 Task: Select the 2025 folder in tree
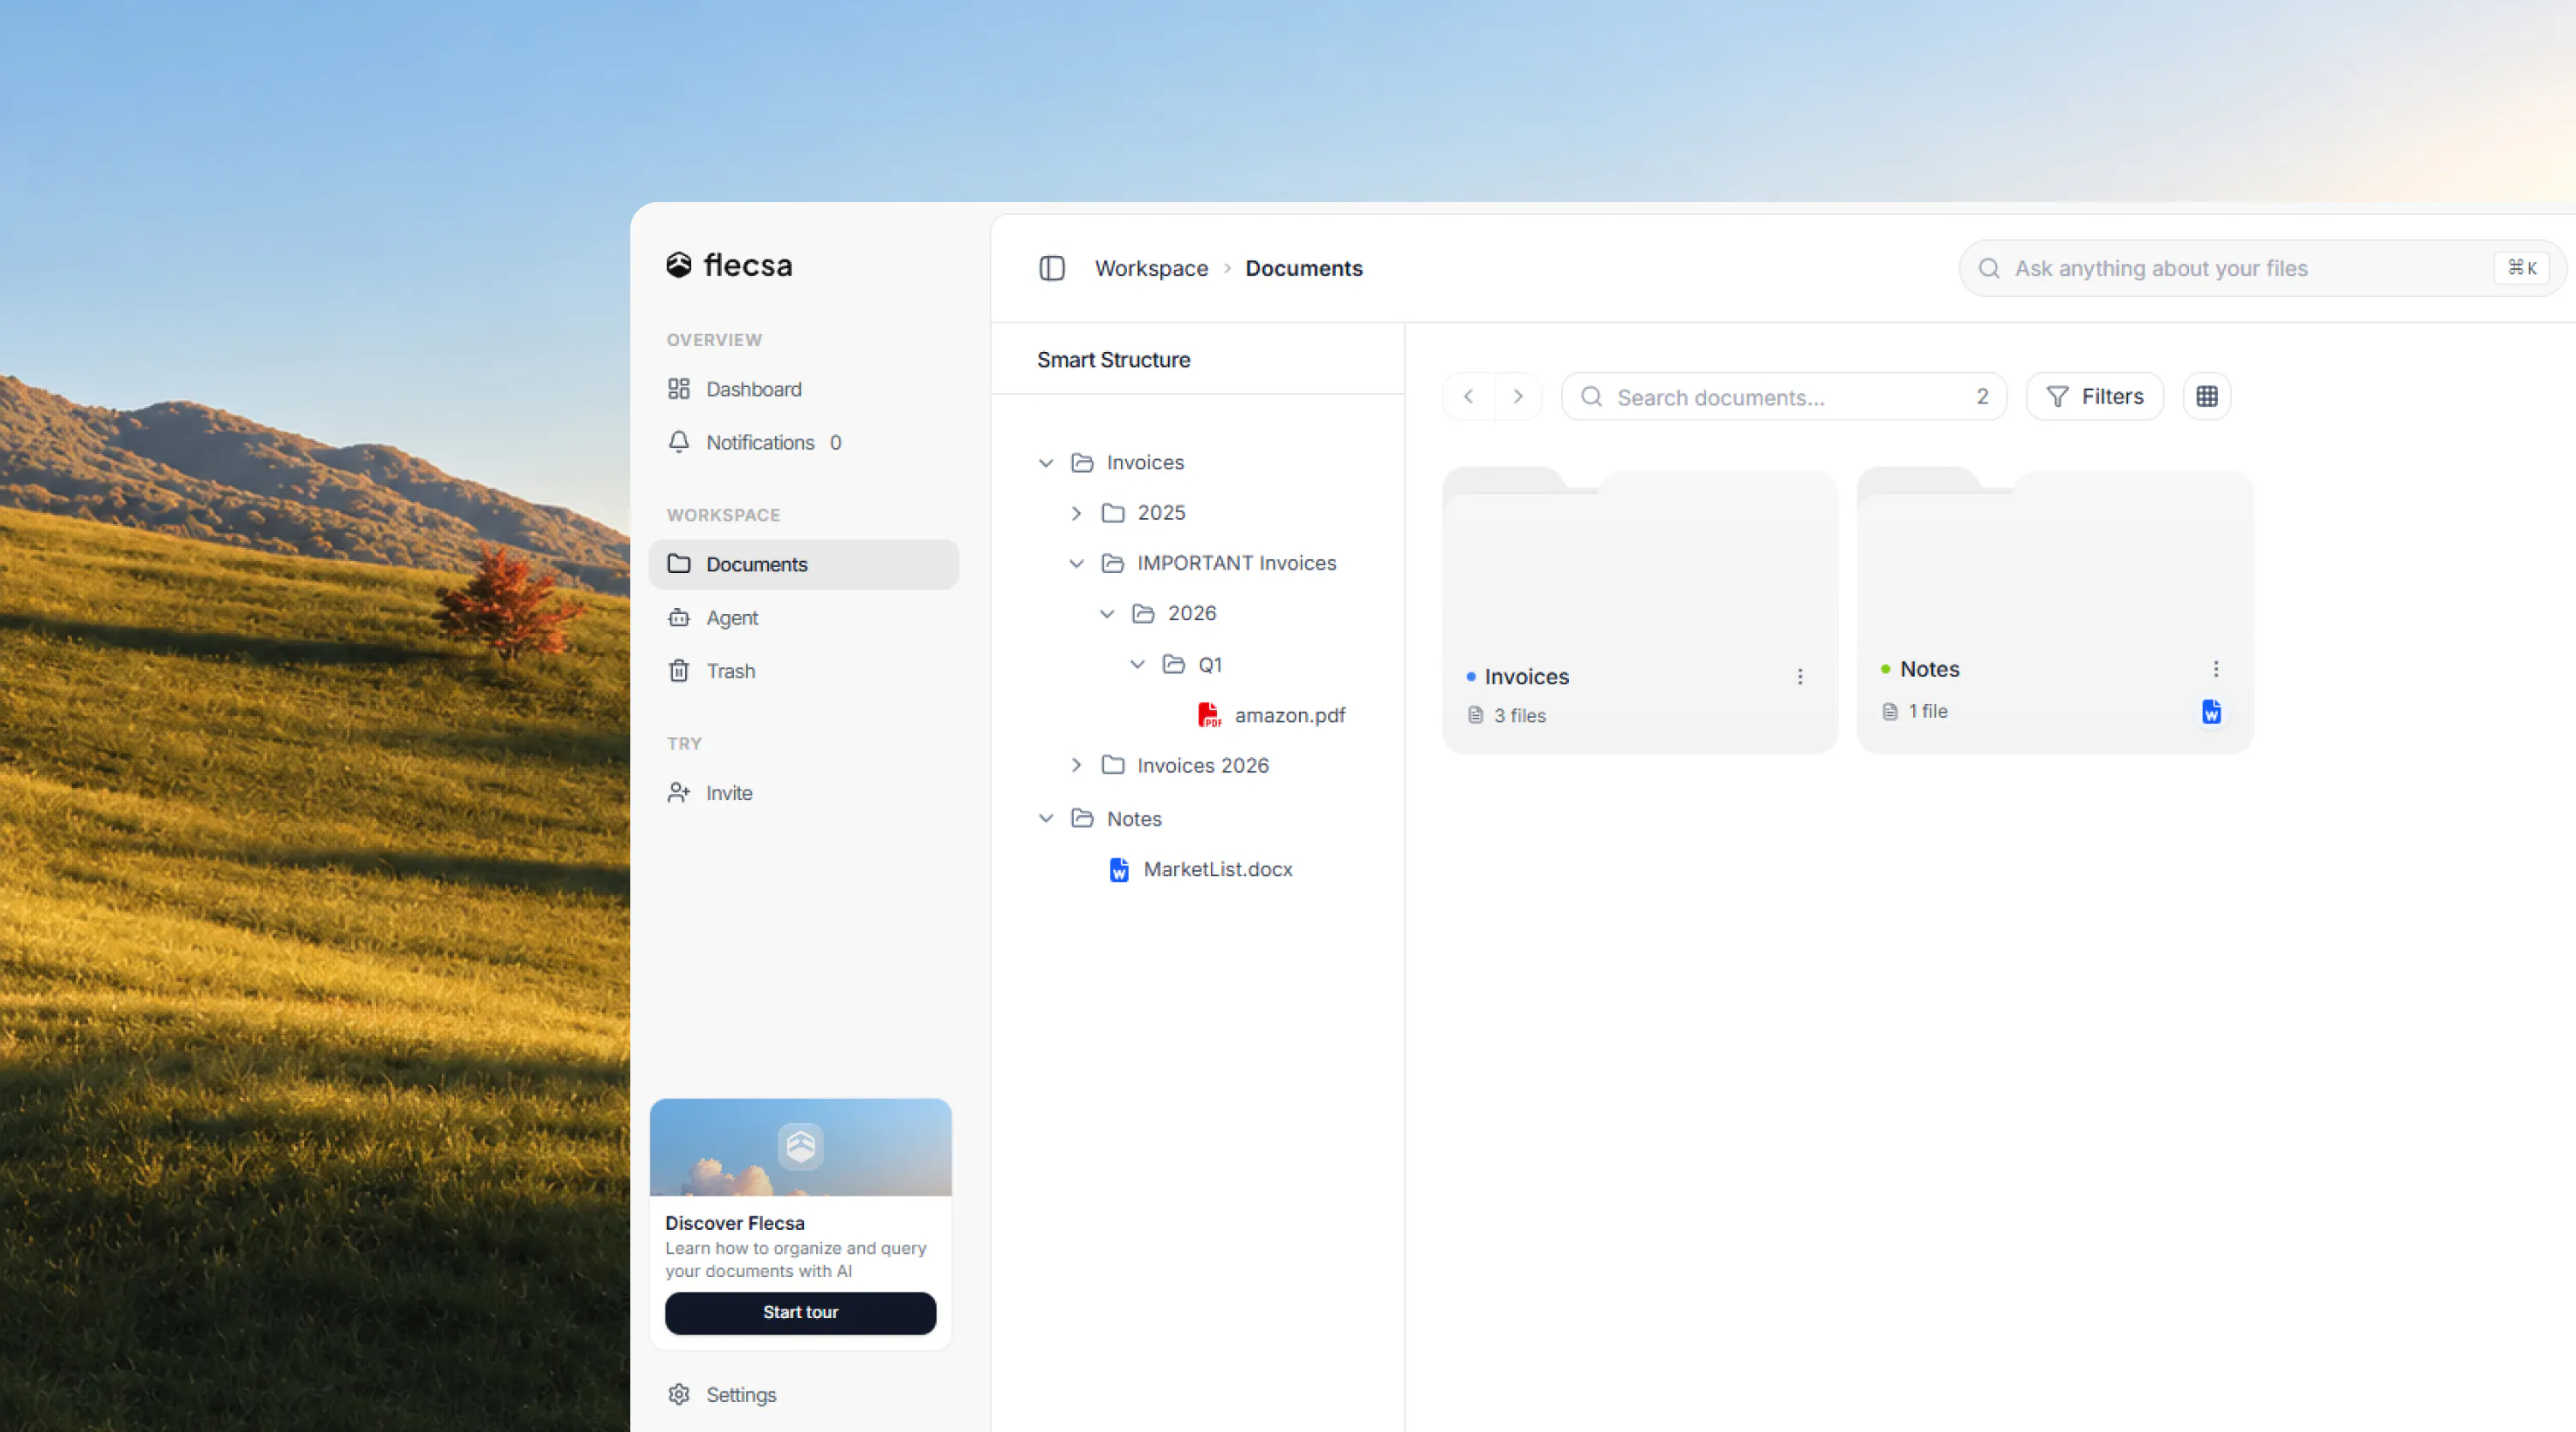point(1143,513)
